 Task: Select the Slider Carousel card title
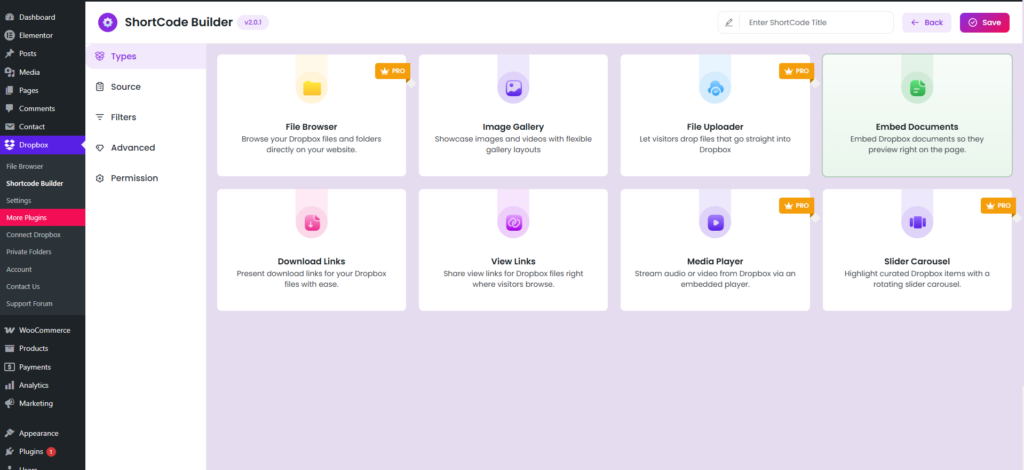[x=917, y=261]
